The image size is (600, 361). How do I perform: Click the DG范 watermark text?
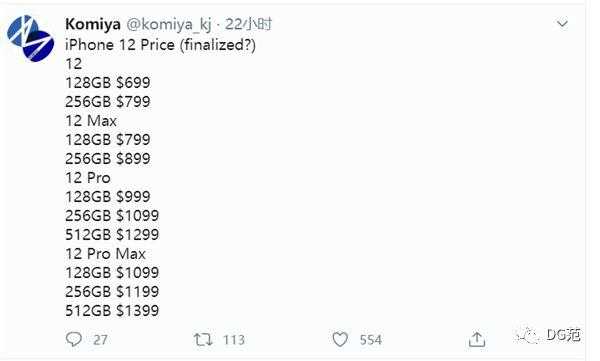pyautogui.click(x=563, y=335)
